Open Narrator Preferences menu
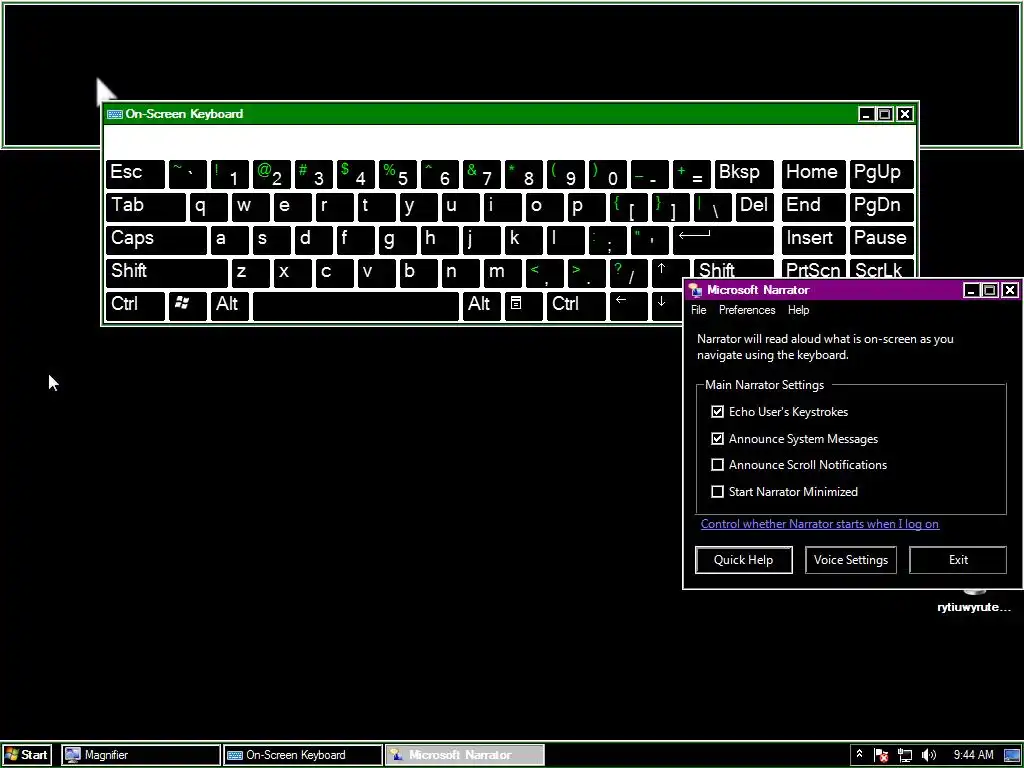Image resolution: width=1024 pixels, height=768 pixels. (747, 310)
